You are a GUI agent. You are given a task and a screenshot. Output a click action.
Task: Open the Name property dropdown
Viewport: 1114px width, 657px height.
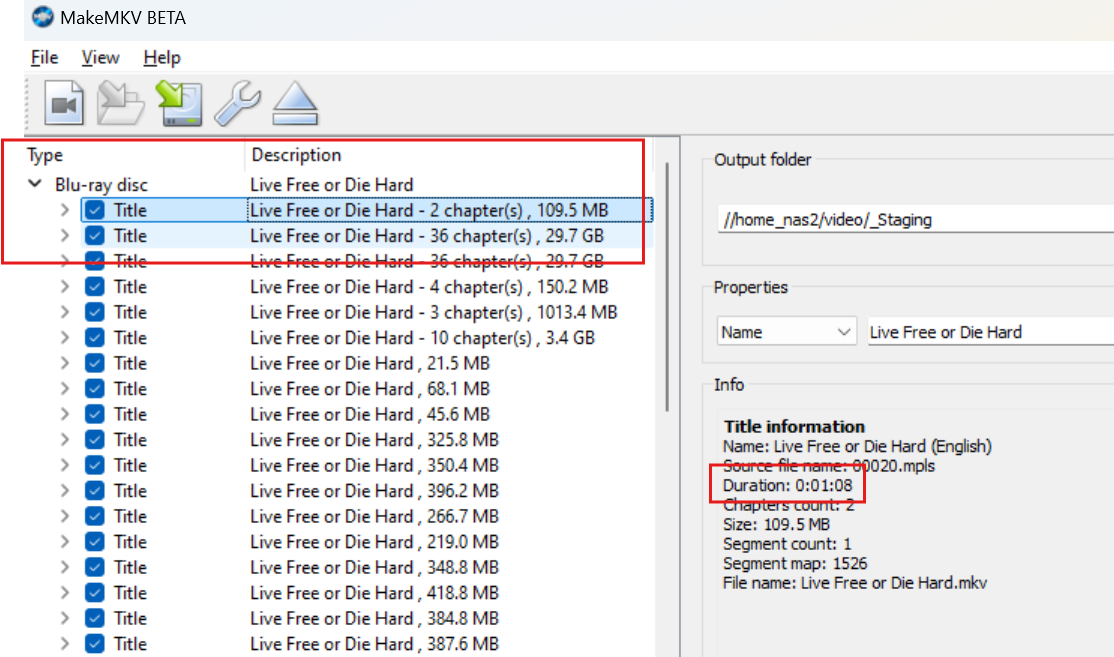[x=786, y=332]
